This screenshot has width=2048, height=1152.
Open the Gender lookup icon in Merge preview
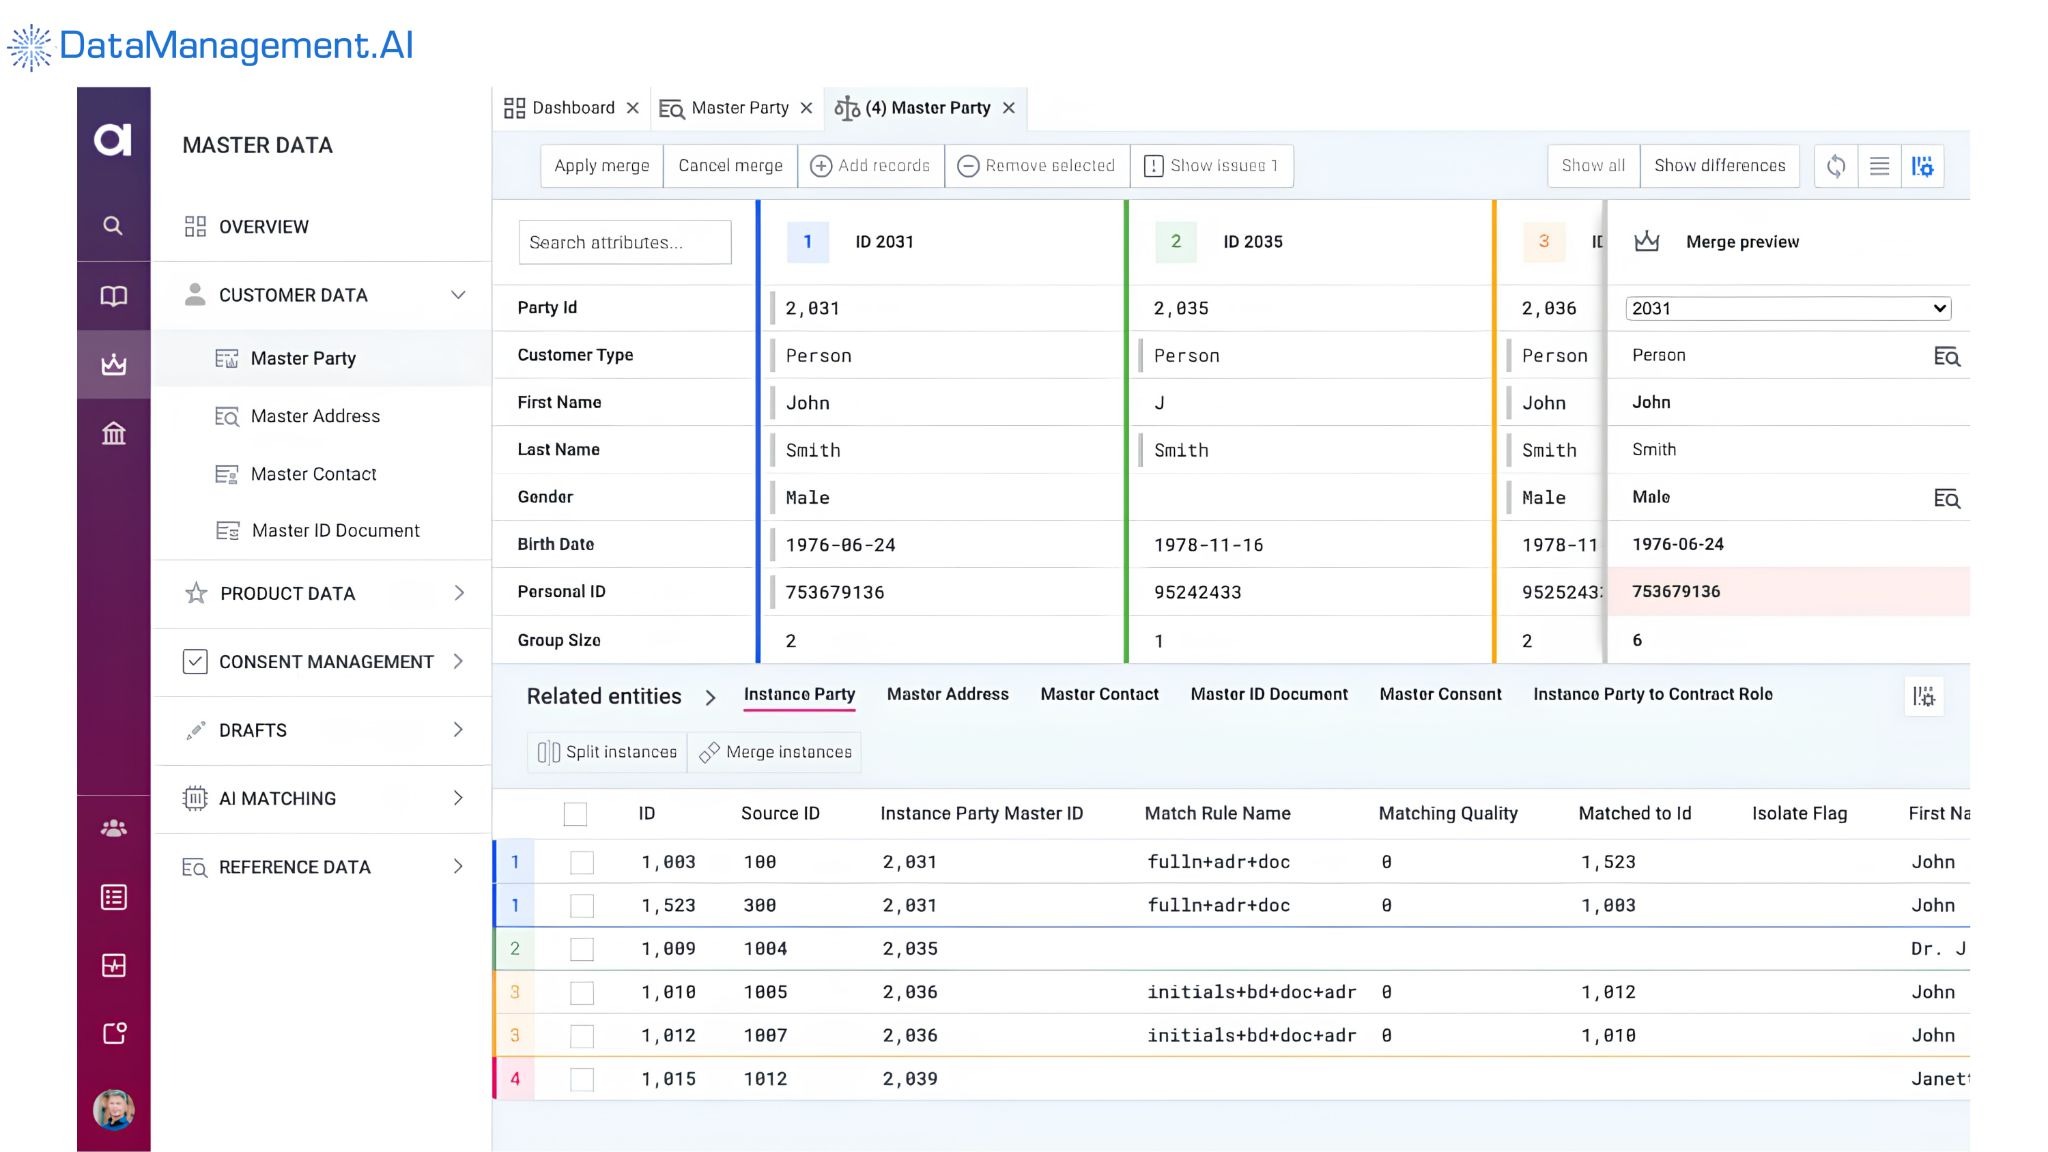pos(1946,498)
